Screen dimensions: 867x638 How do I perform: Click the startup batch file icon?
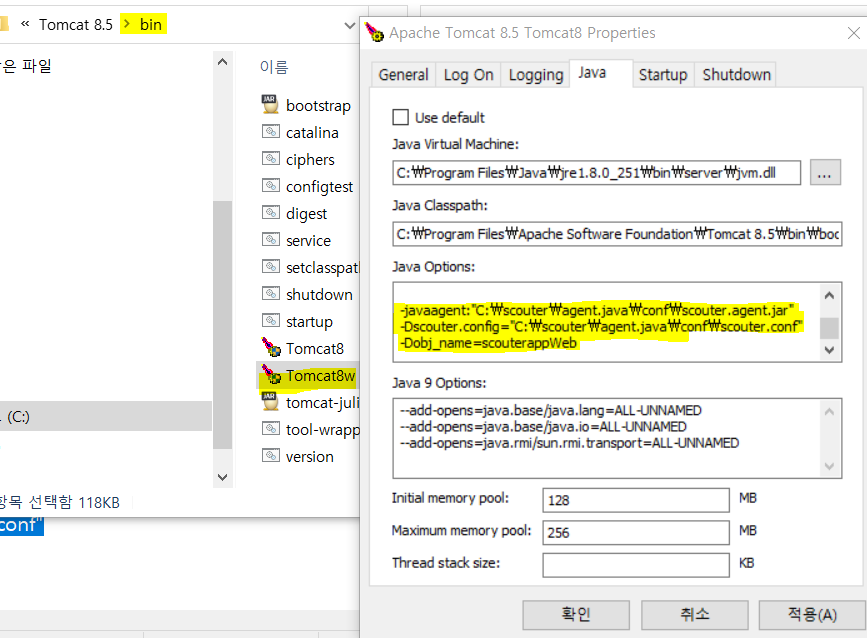[x=270, y=321]
